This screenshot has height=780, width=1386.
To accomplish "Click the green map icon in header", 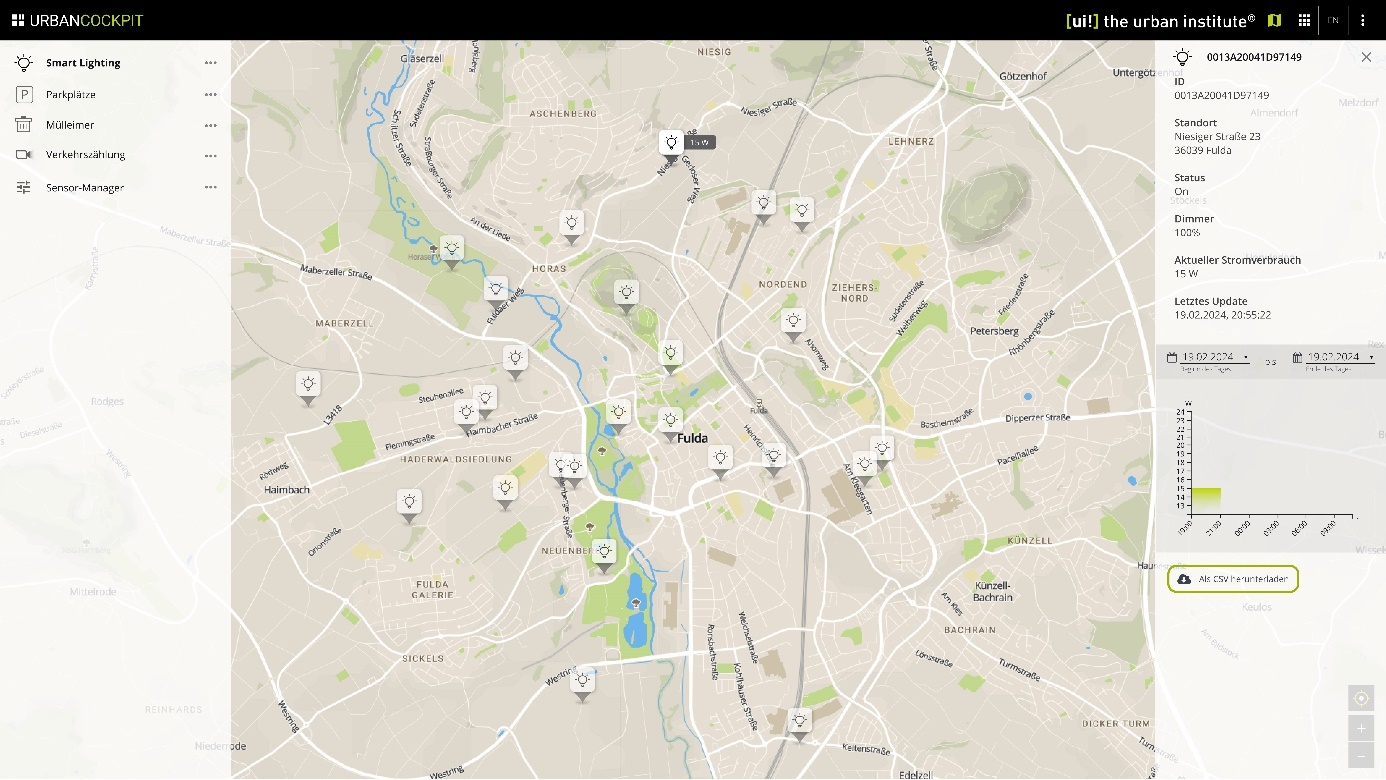I will 1274,20.
